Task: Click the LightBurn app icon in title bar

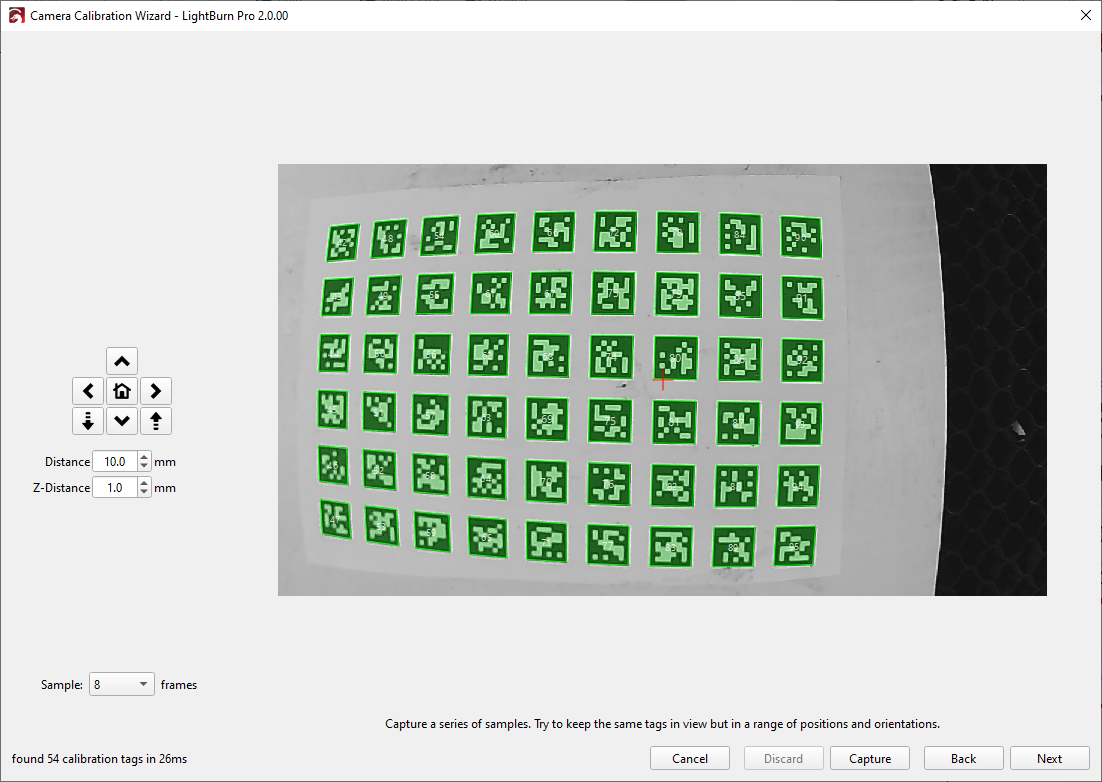Action: (x=16, y=16)
